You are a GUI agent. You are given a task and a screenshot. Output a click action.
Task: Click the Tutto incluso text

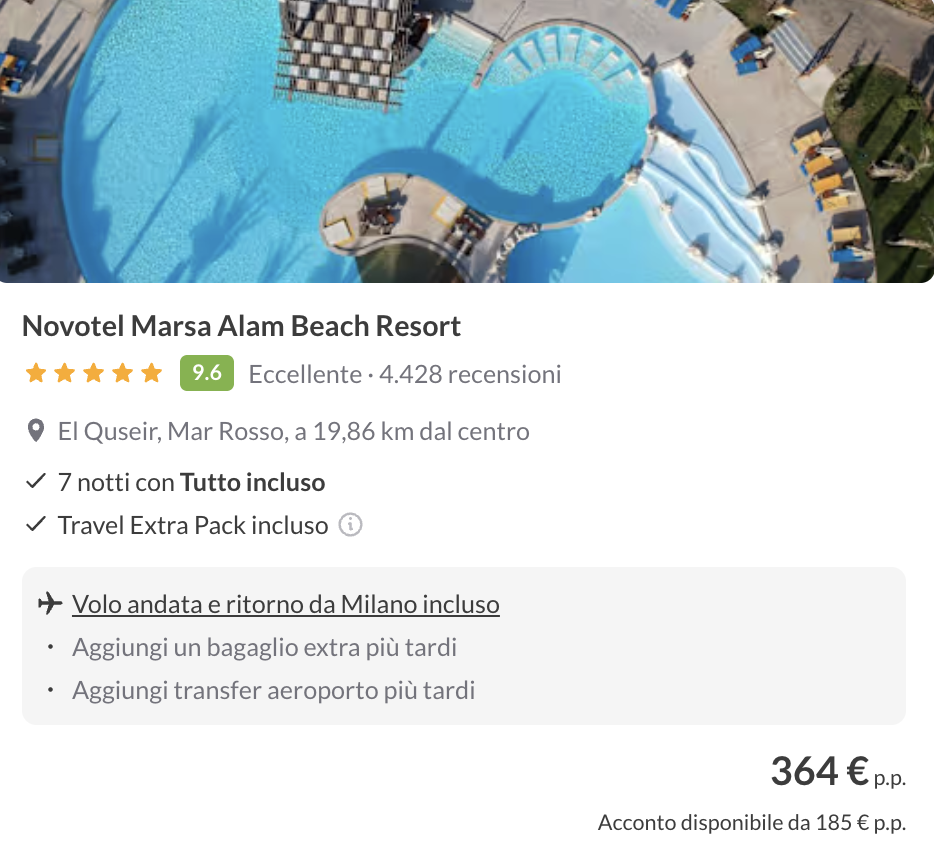[x=252, y=482]
